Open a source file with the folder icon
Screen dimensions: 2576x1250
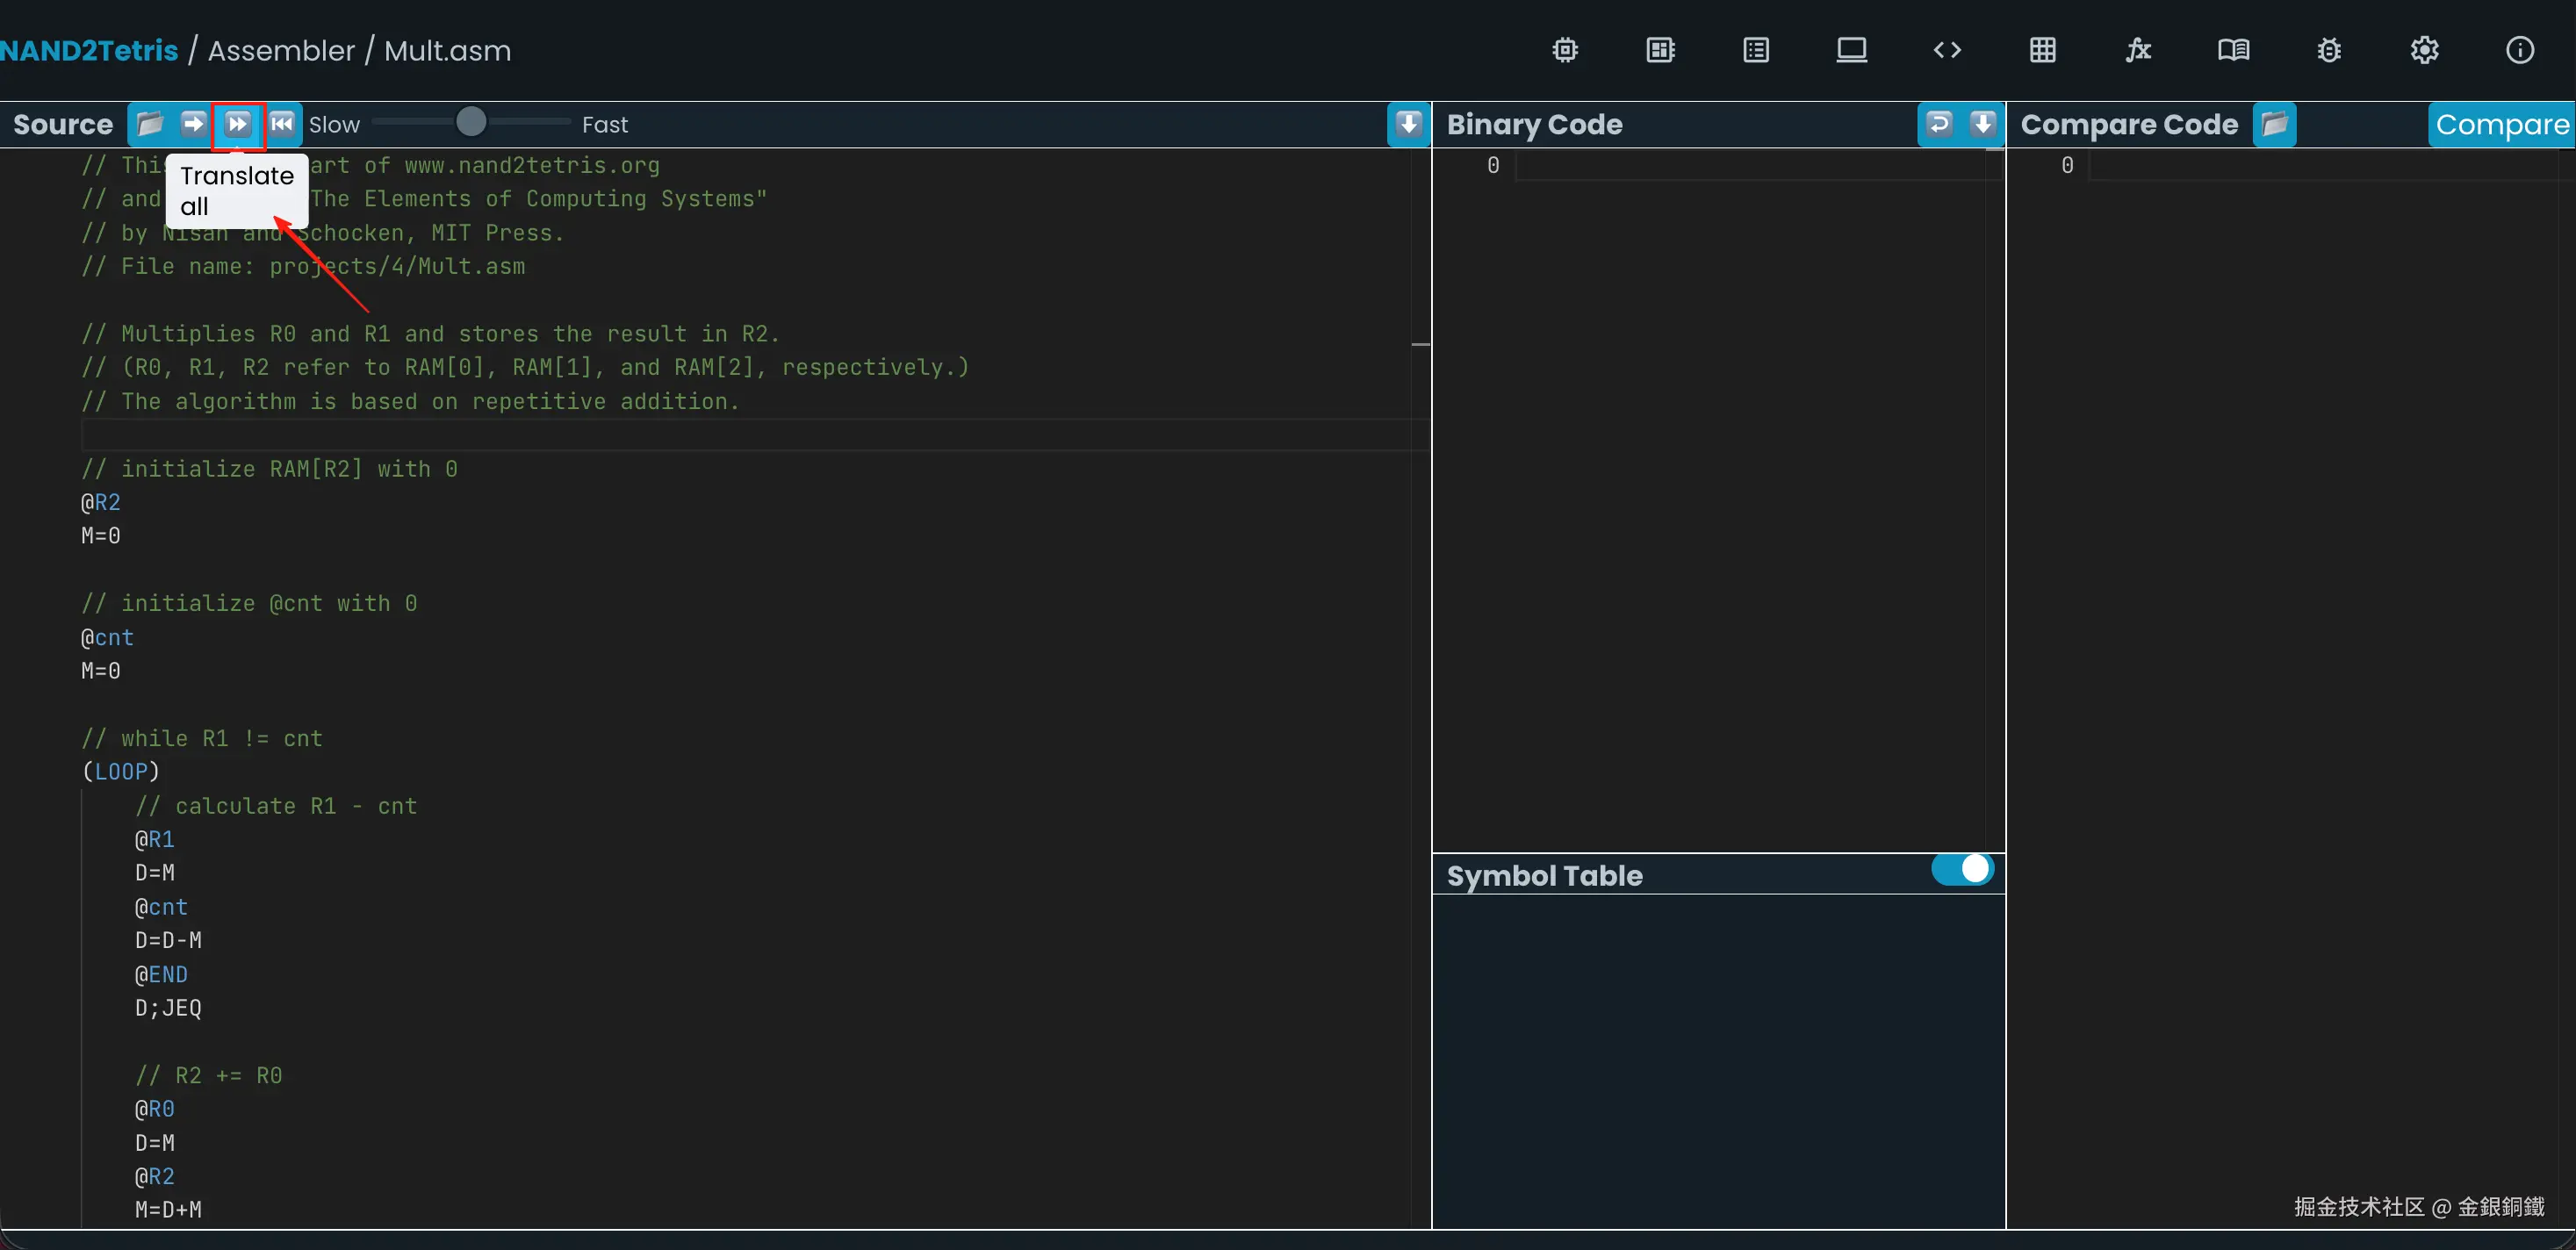pos(149,124)
